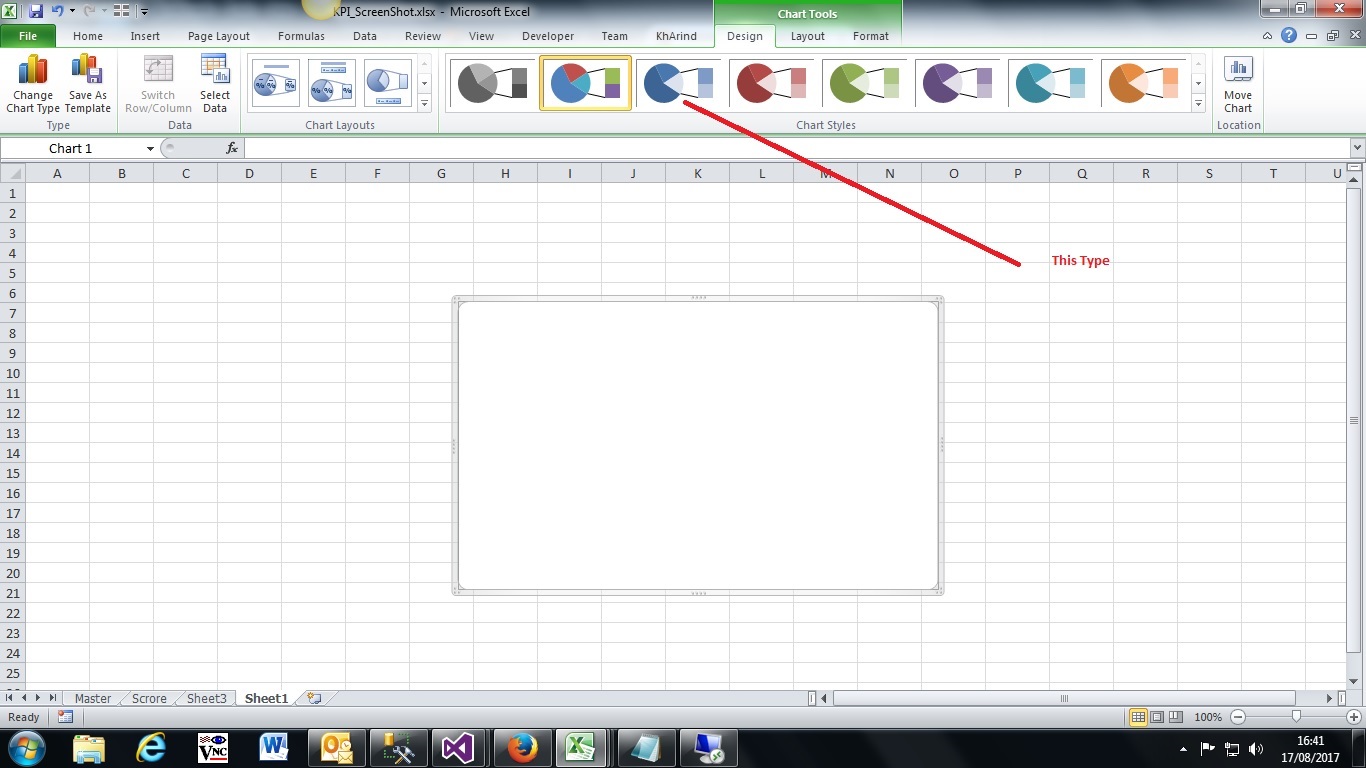Save the workbook from Quick Access Toolbar
The width and height of the screenshot is (1366, 768).
(36, 12)
